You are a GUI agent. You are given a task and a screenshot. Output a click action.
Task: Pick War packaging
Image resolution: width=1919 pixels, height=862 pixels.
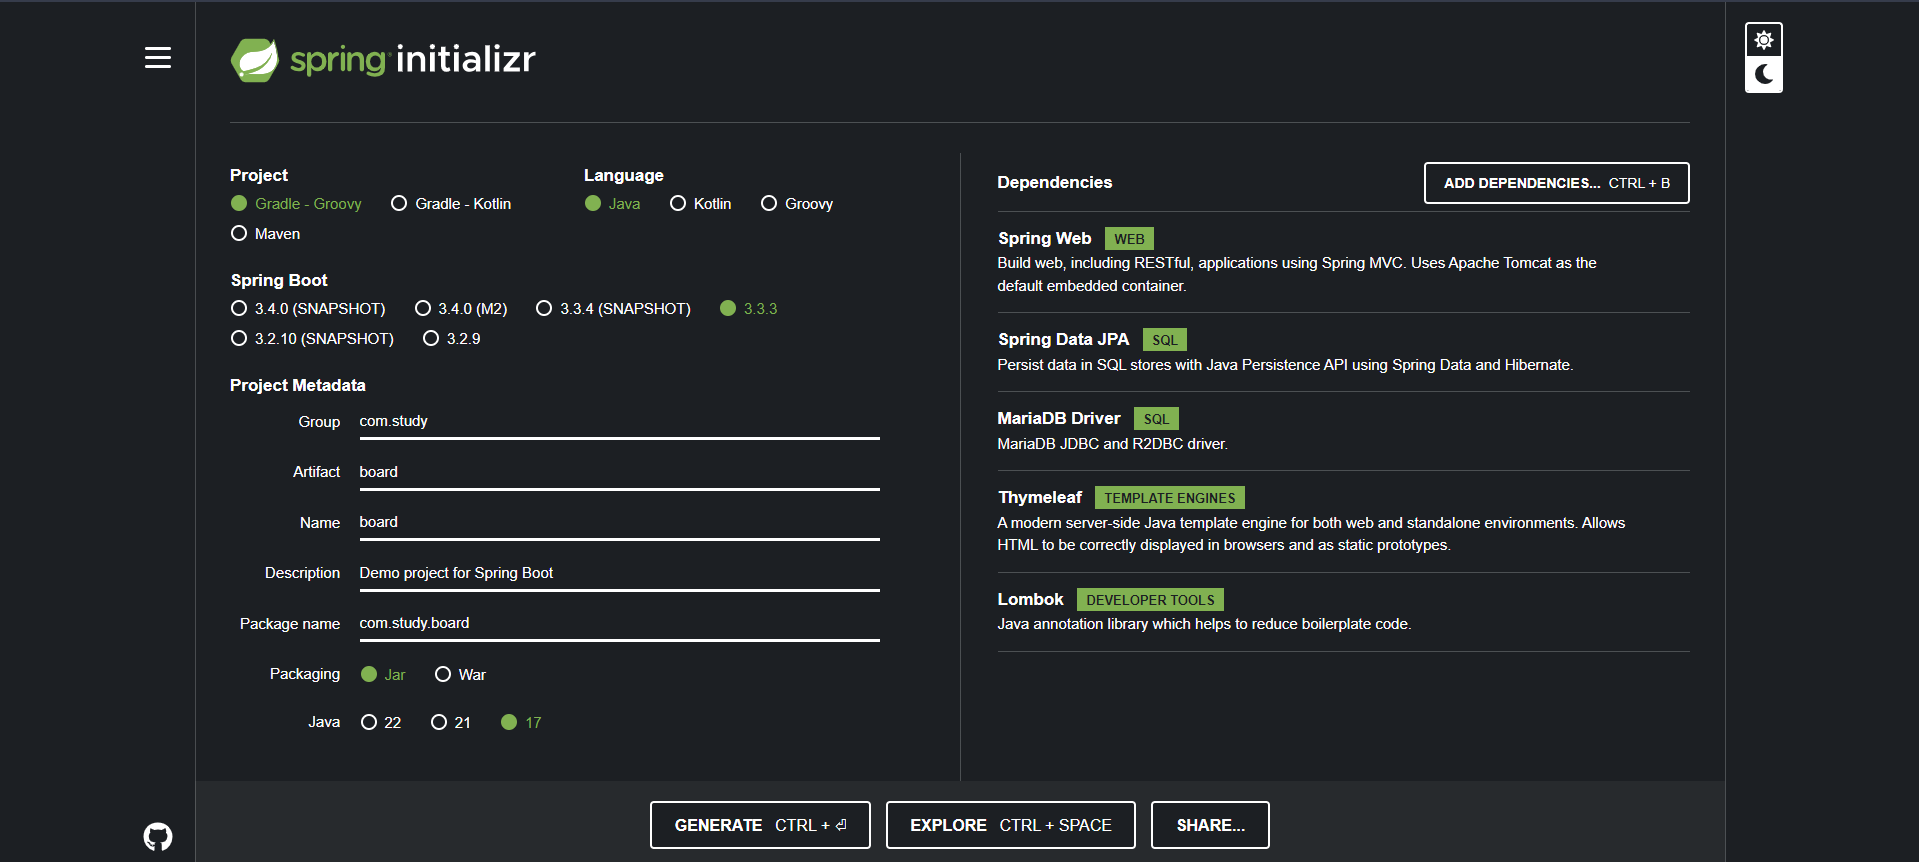pyautogui.click(x=460, y=675)
